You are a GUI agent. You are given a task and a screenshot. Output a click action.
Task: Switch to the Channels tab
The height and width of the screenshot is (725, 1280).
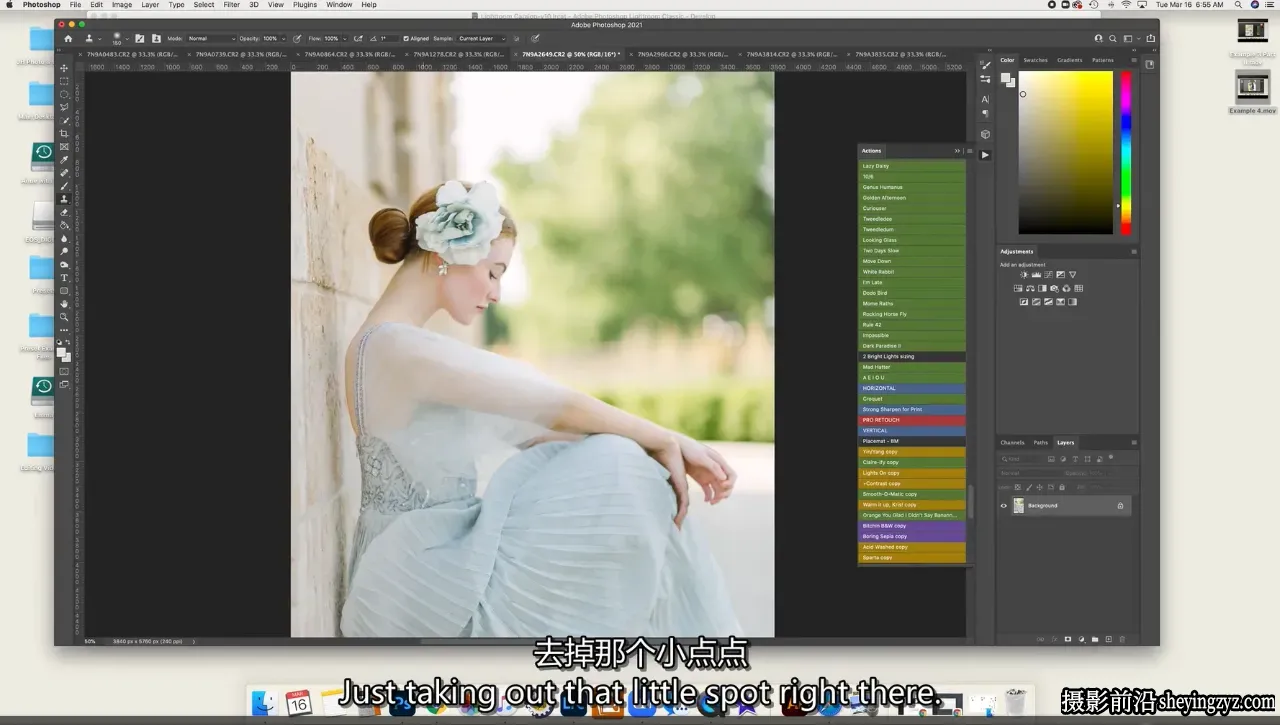pos(1013,442)
